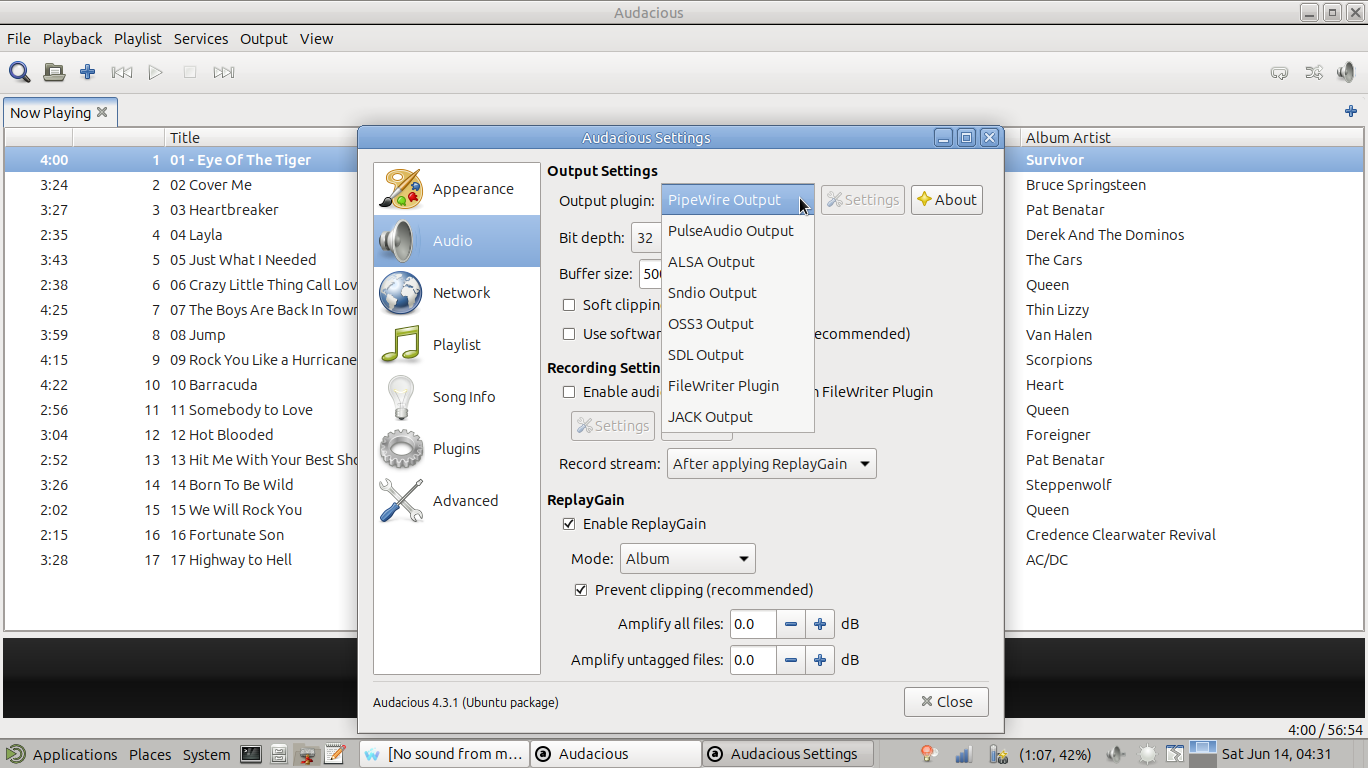Skip to next track in toolbar
The image size is (1368, 768).
coord(224,72)
